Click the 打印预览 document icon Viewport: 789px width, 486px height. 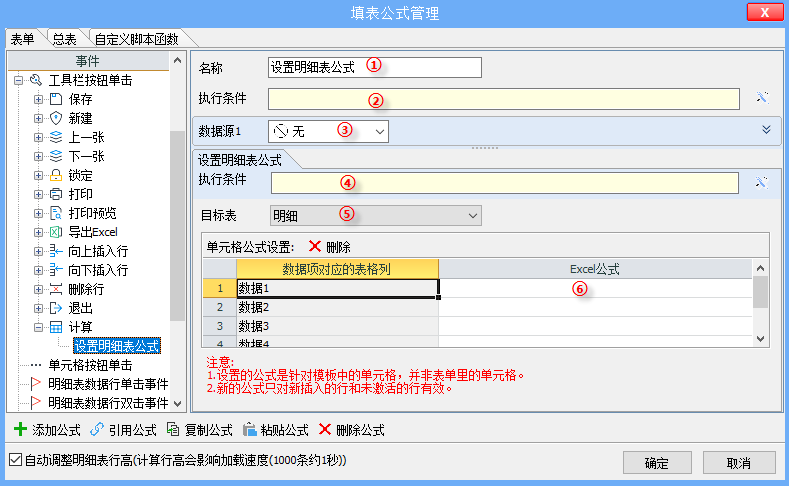coord(56,213)
